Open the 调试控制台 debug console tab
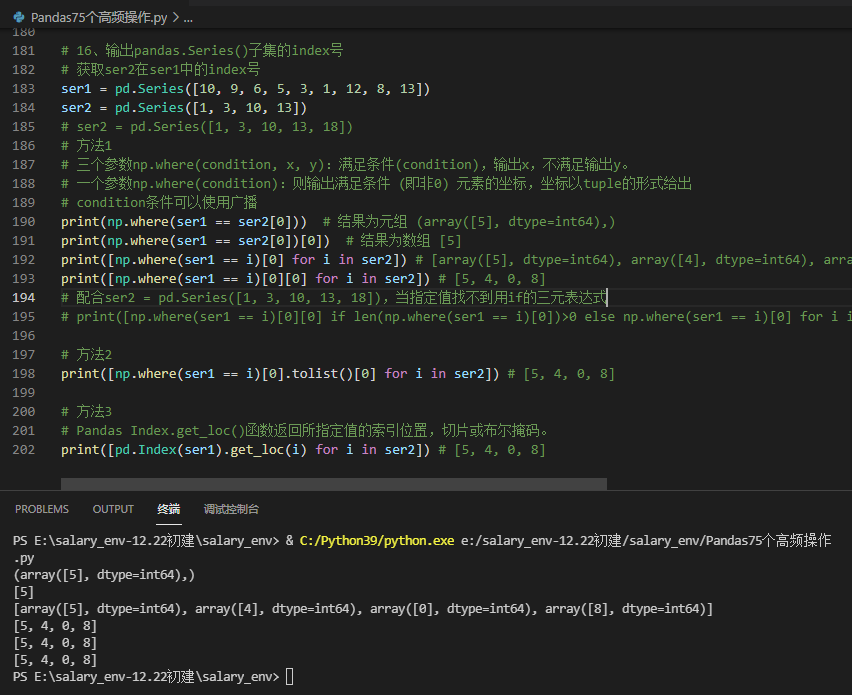The image size is (852, 695). (231, 509)
